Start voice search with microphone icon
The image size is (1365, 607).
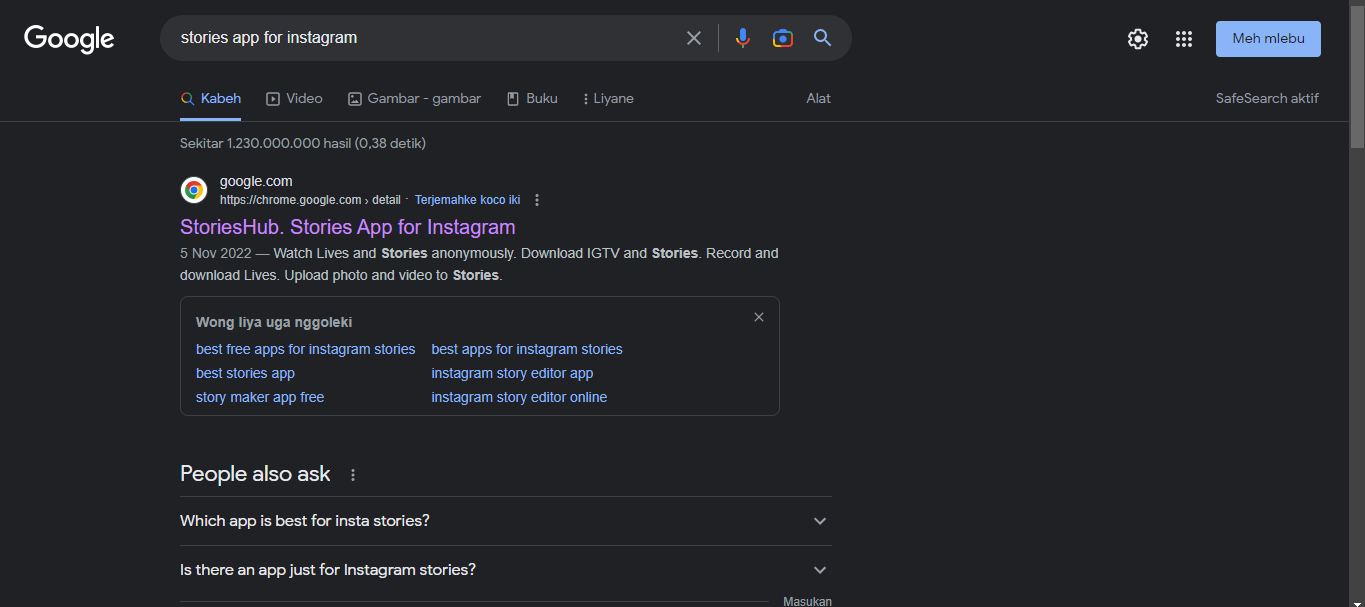(742, 38)
